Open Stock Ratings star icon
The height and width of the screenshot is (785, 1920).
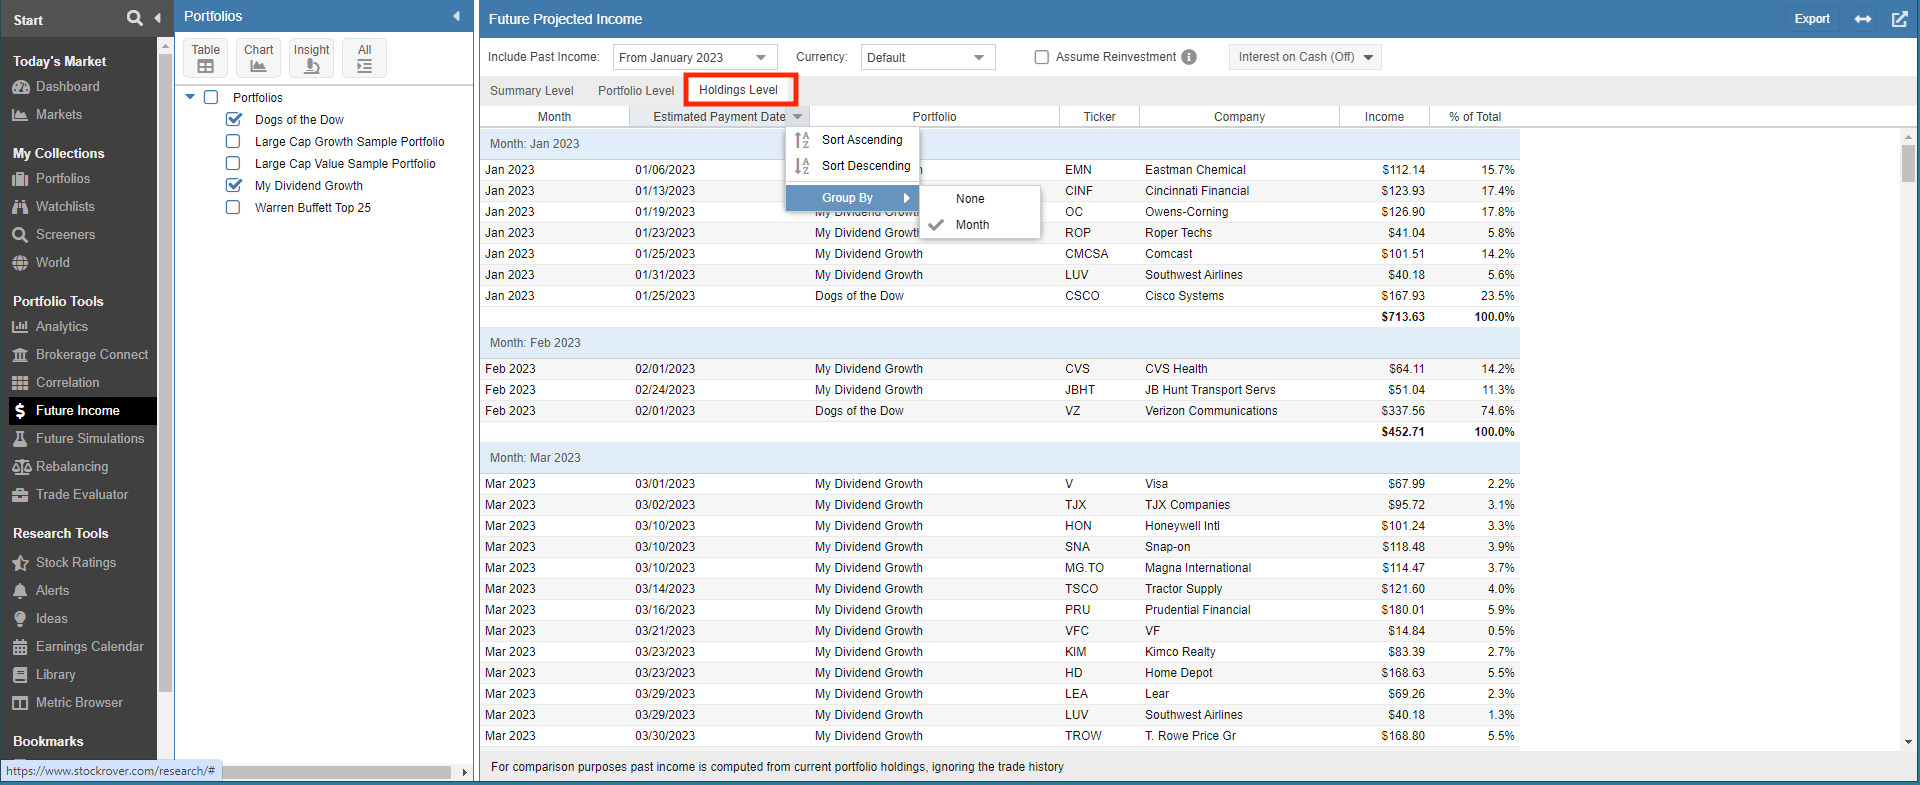point(20,563)
